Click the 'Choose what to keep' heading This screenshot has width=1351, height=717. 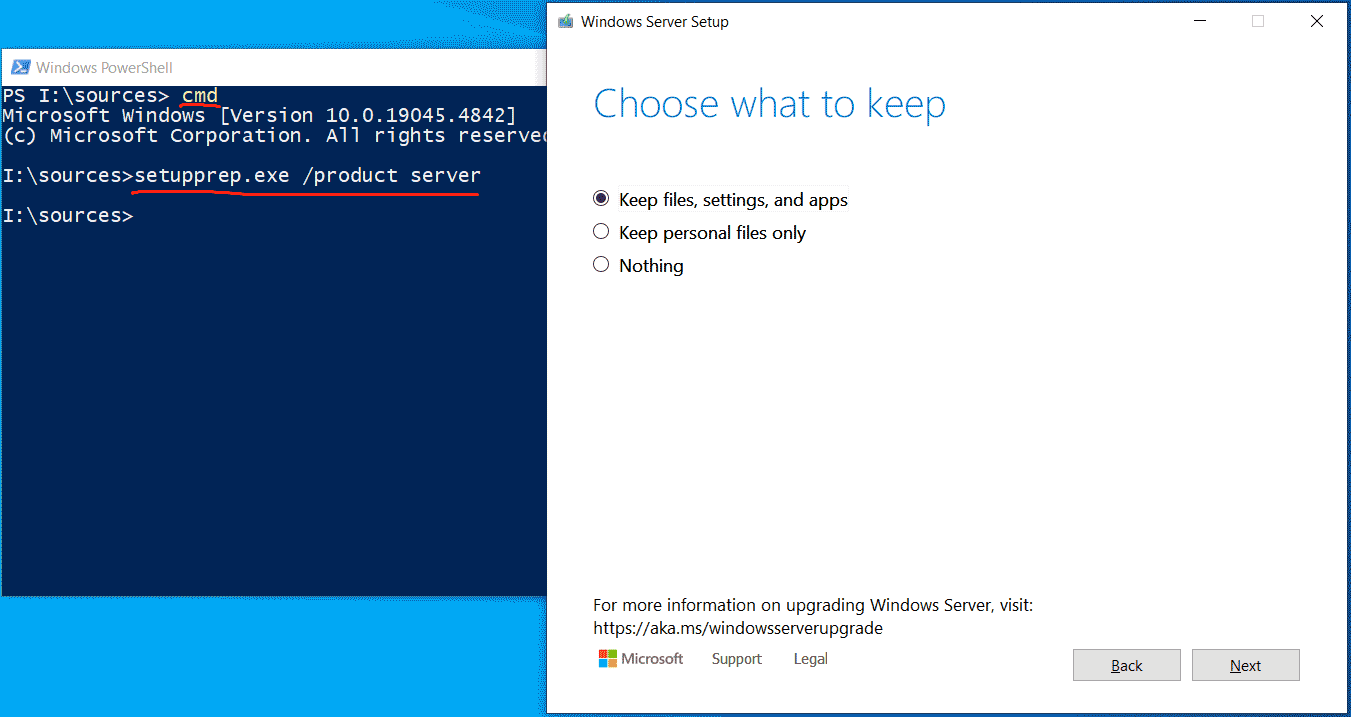pyautogui.click(x=770, y=104)
